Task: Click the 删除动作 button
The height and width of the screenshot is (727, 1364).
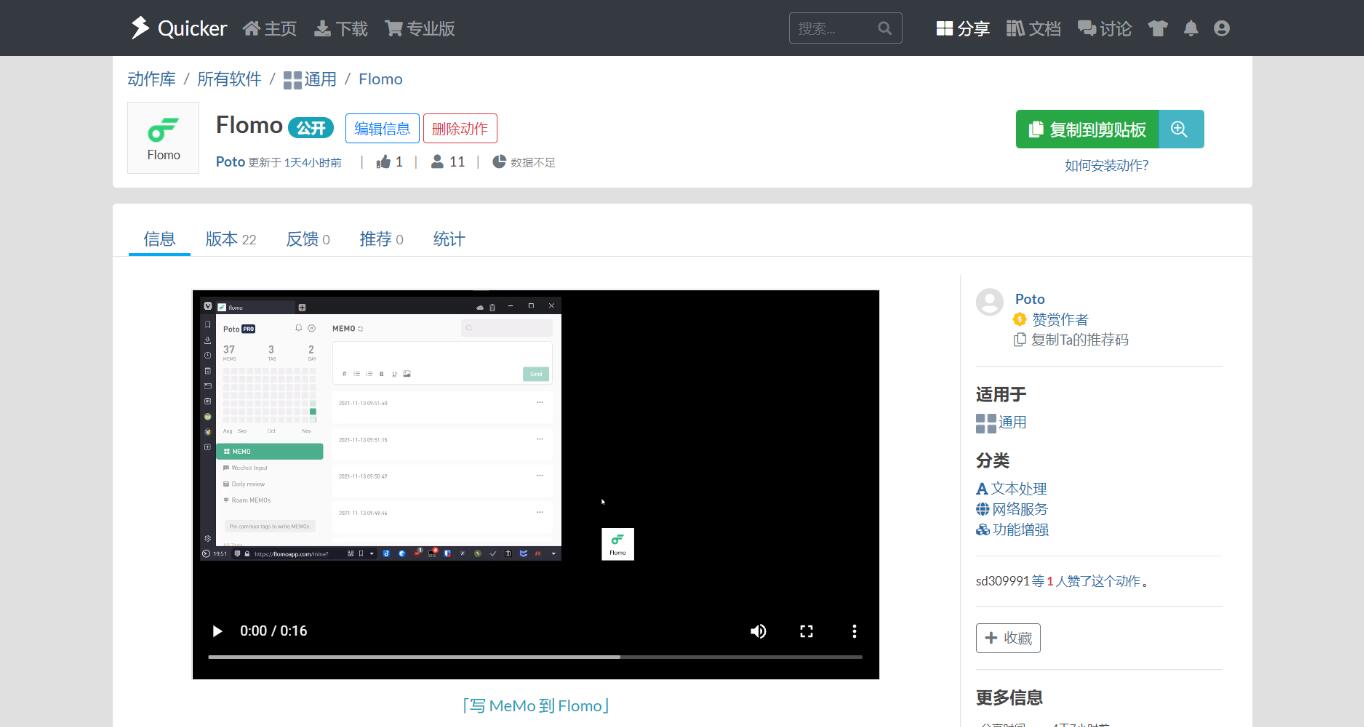Action: (460, 128)
